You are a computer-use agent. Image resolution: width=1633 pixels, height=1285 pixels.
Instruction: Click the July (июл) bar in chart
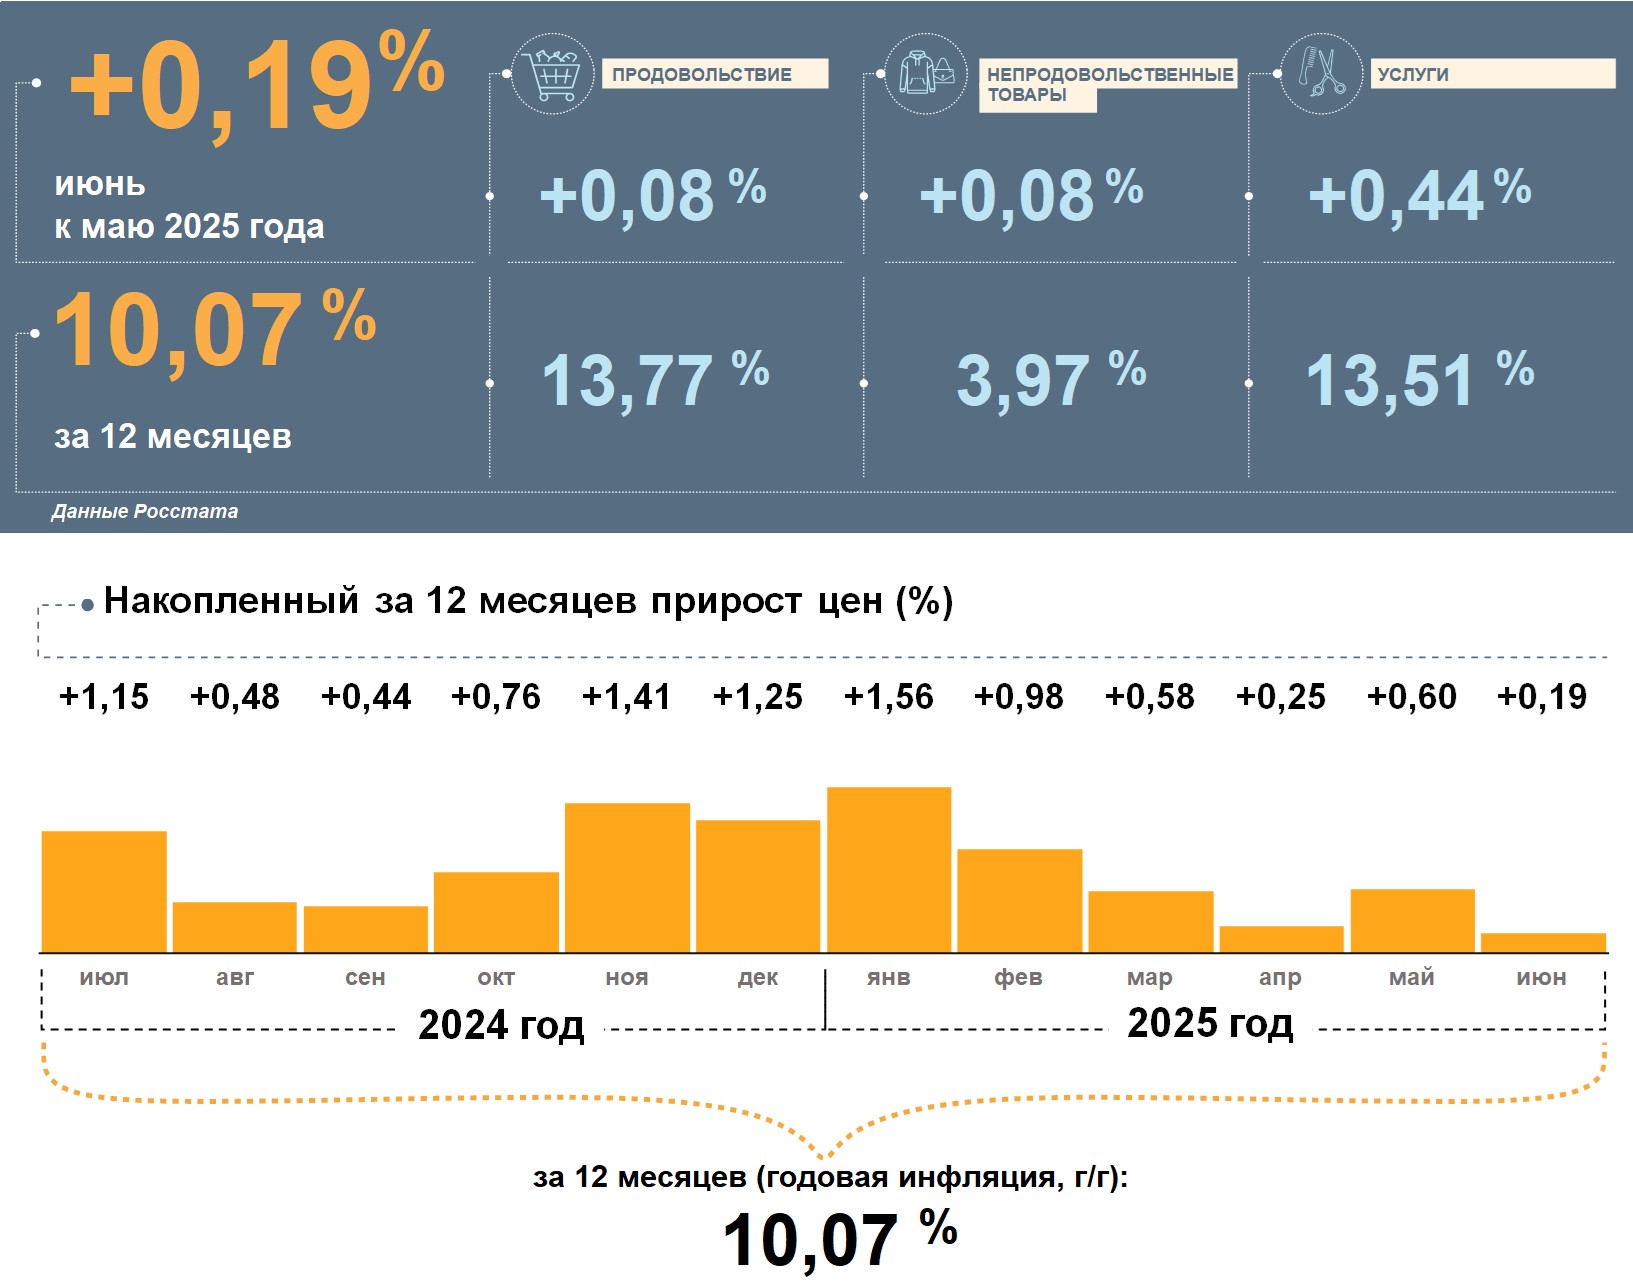104,891
